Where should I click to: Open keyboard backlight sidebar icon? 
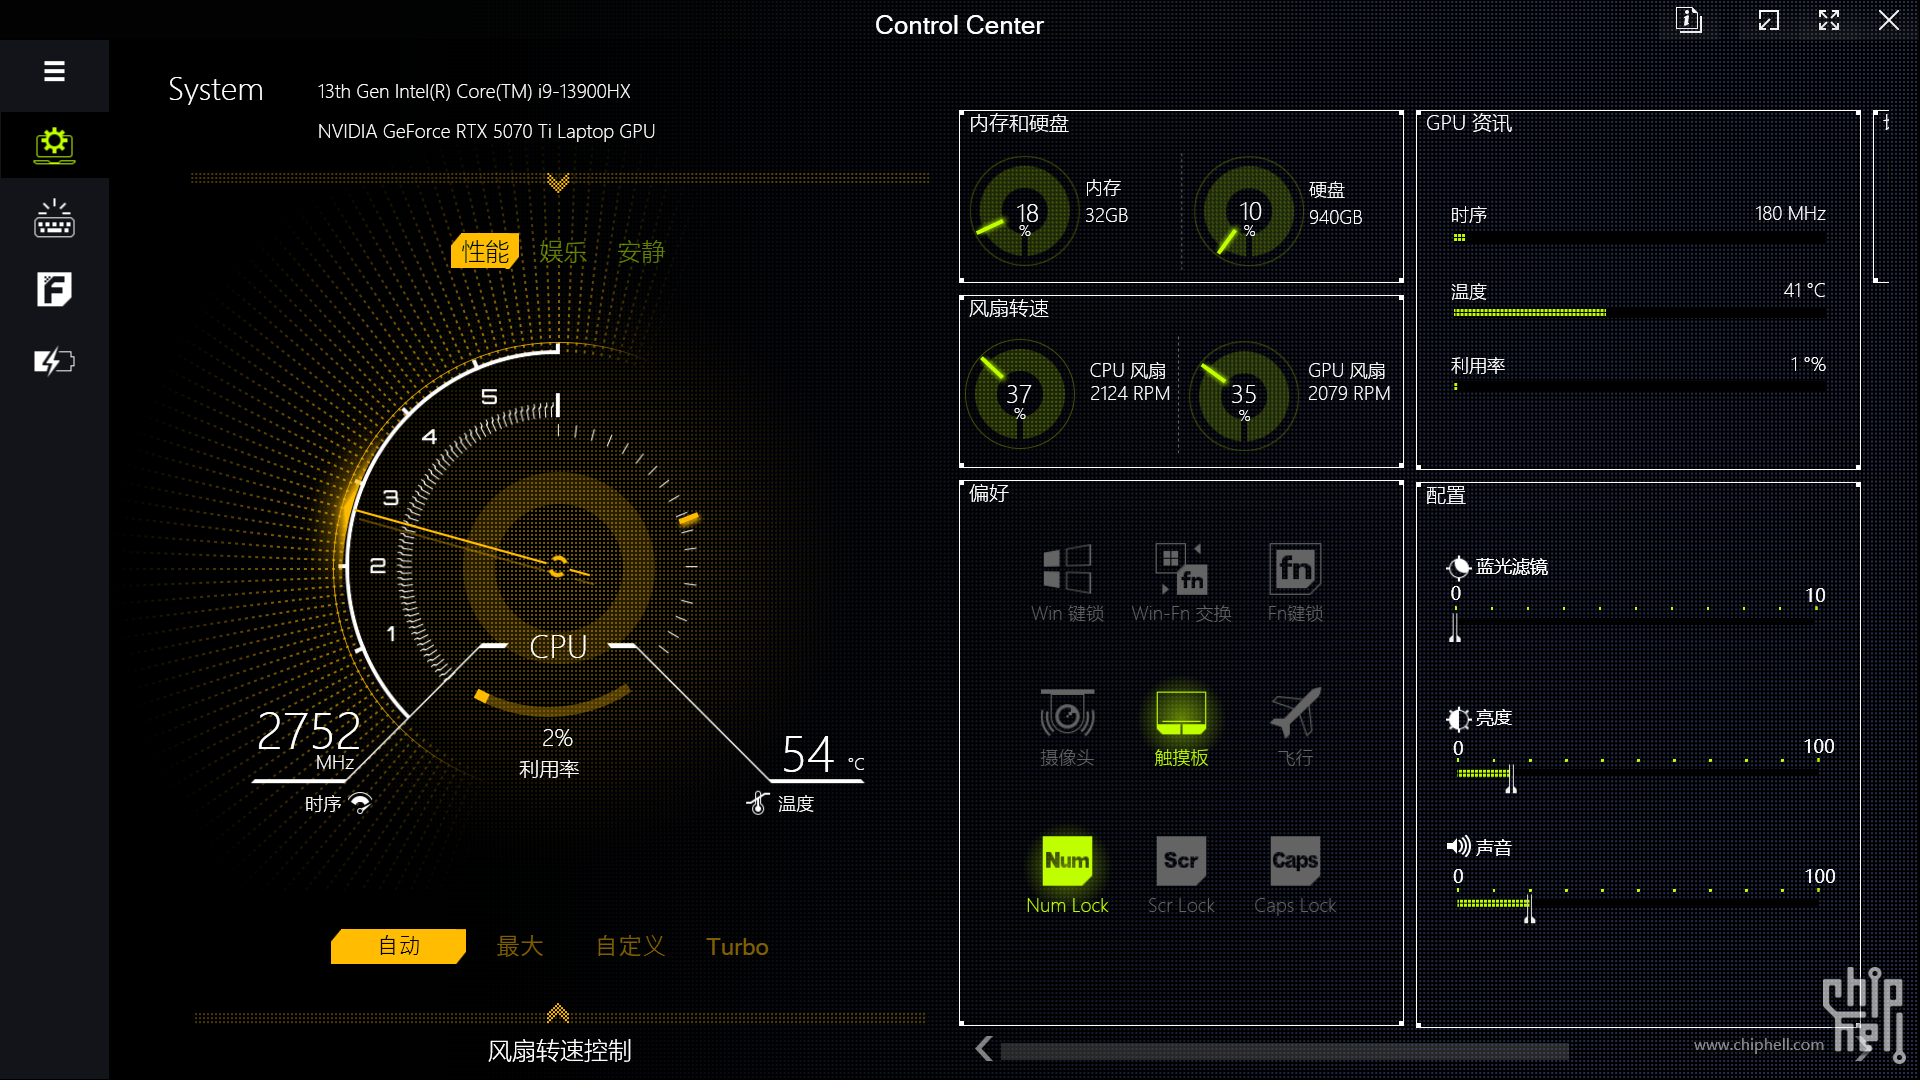pyautogui.click(x=54, y=218)
